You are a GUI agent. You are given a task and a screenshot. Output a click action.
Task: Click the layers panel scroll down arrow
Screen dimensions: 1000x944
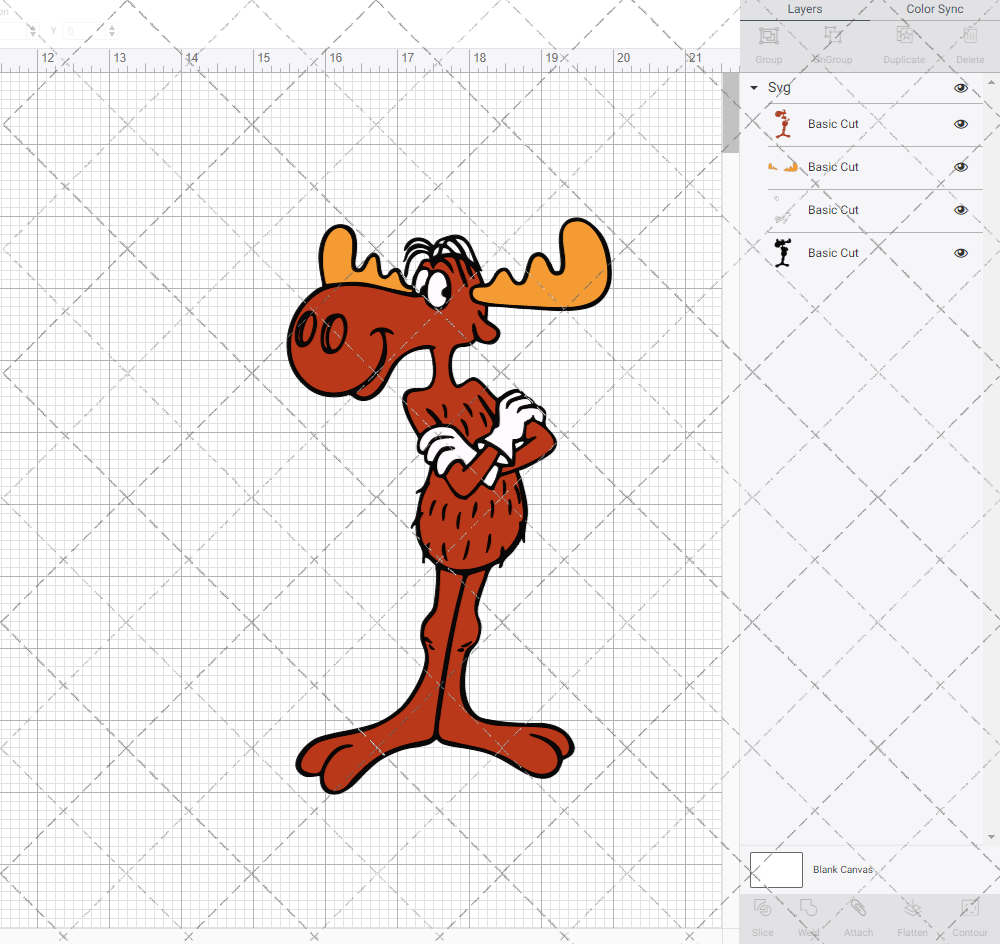click(x=990, y=837)
